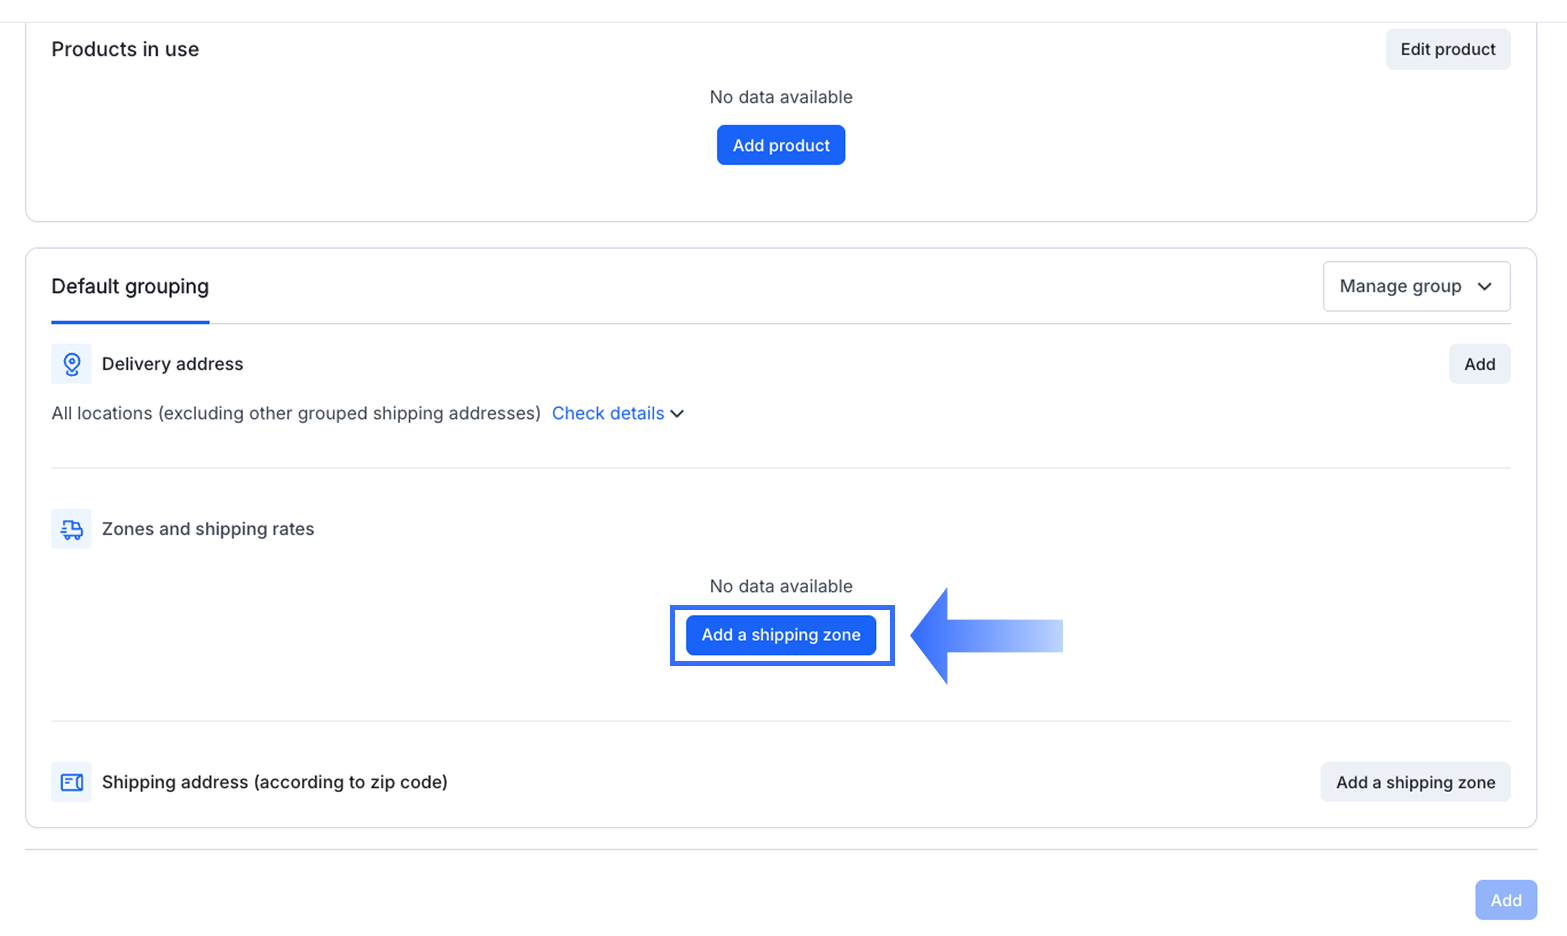Viewport: 1567px width, 936px height.
Task: Click the delivery address location pin icon
Action: [71, 364]
